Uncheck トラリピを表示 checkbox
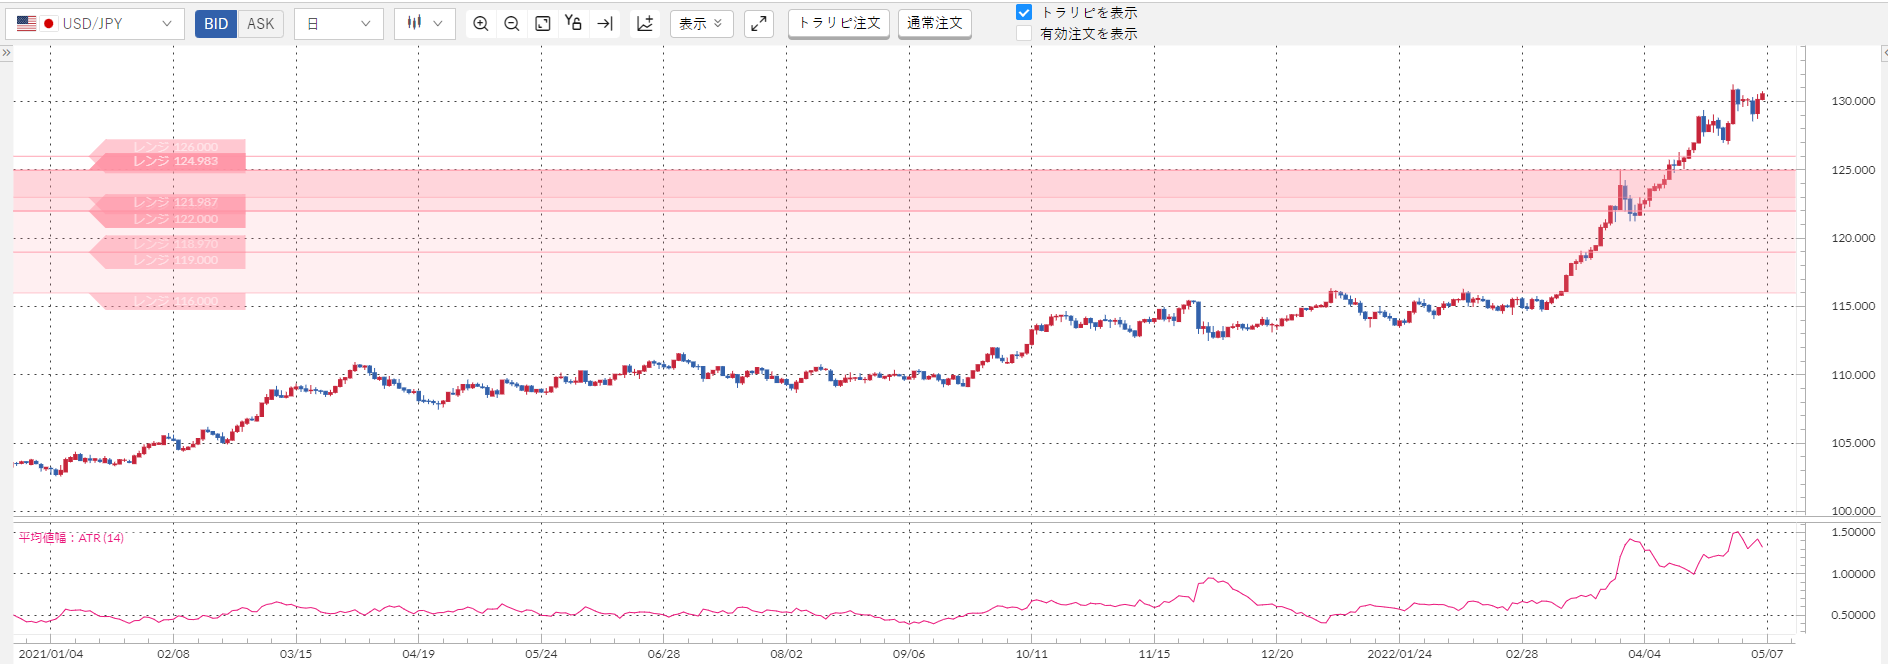 tap(1024, 12)
